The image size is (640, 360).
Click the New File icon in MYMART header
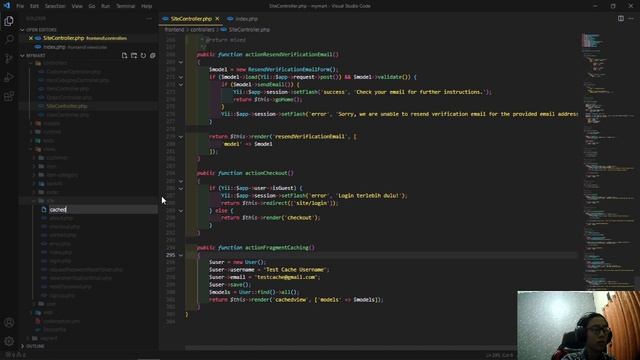[x=124, y=56]
